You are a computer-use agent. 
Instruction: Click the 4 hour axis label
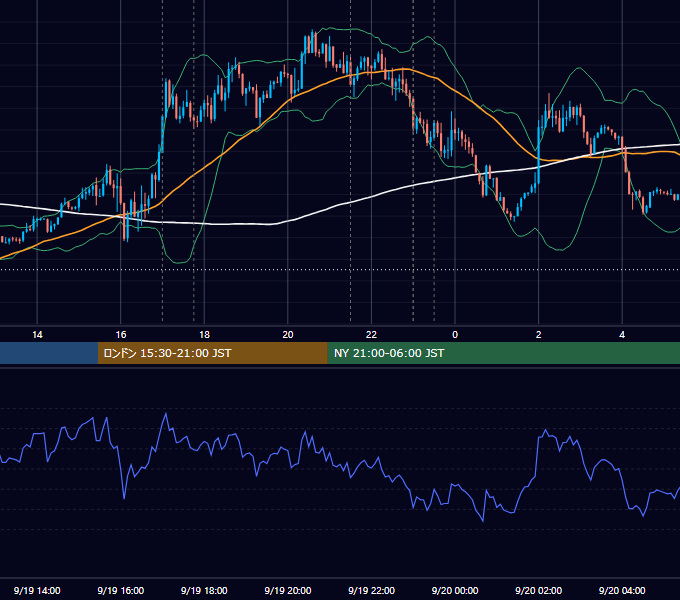622,335
